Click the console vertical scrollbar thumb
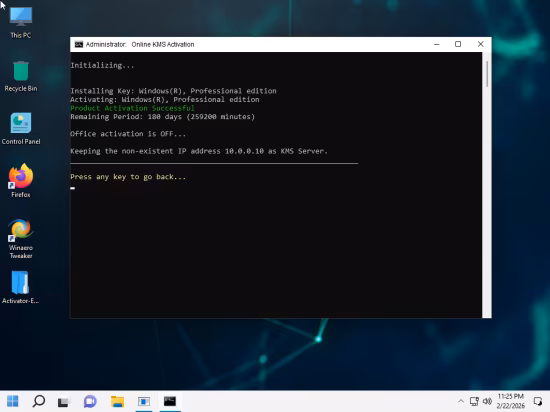 487,74
